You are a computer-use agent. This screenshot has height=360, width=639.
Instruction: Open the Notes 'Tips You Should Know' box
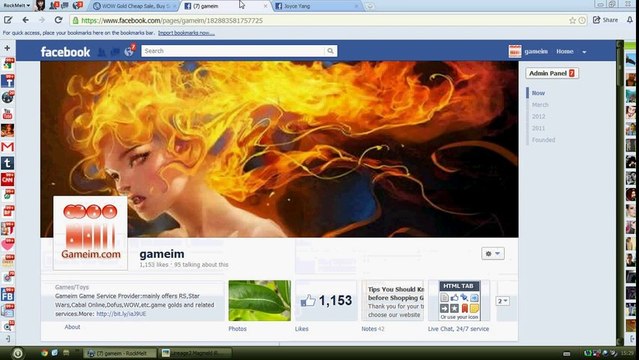[x=393, y=300]
